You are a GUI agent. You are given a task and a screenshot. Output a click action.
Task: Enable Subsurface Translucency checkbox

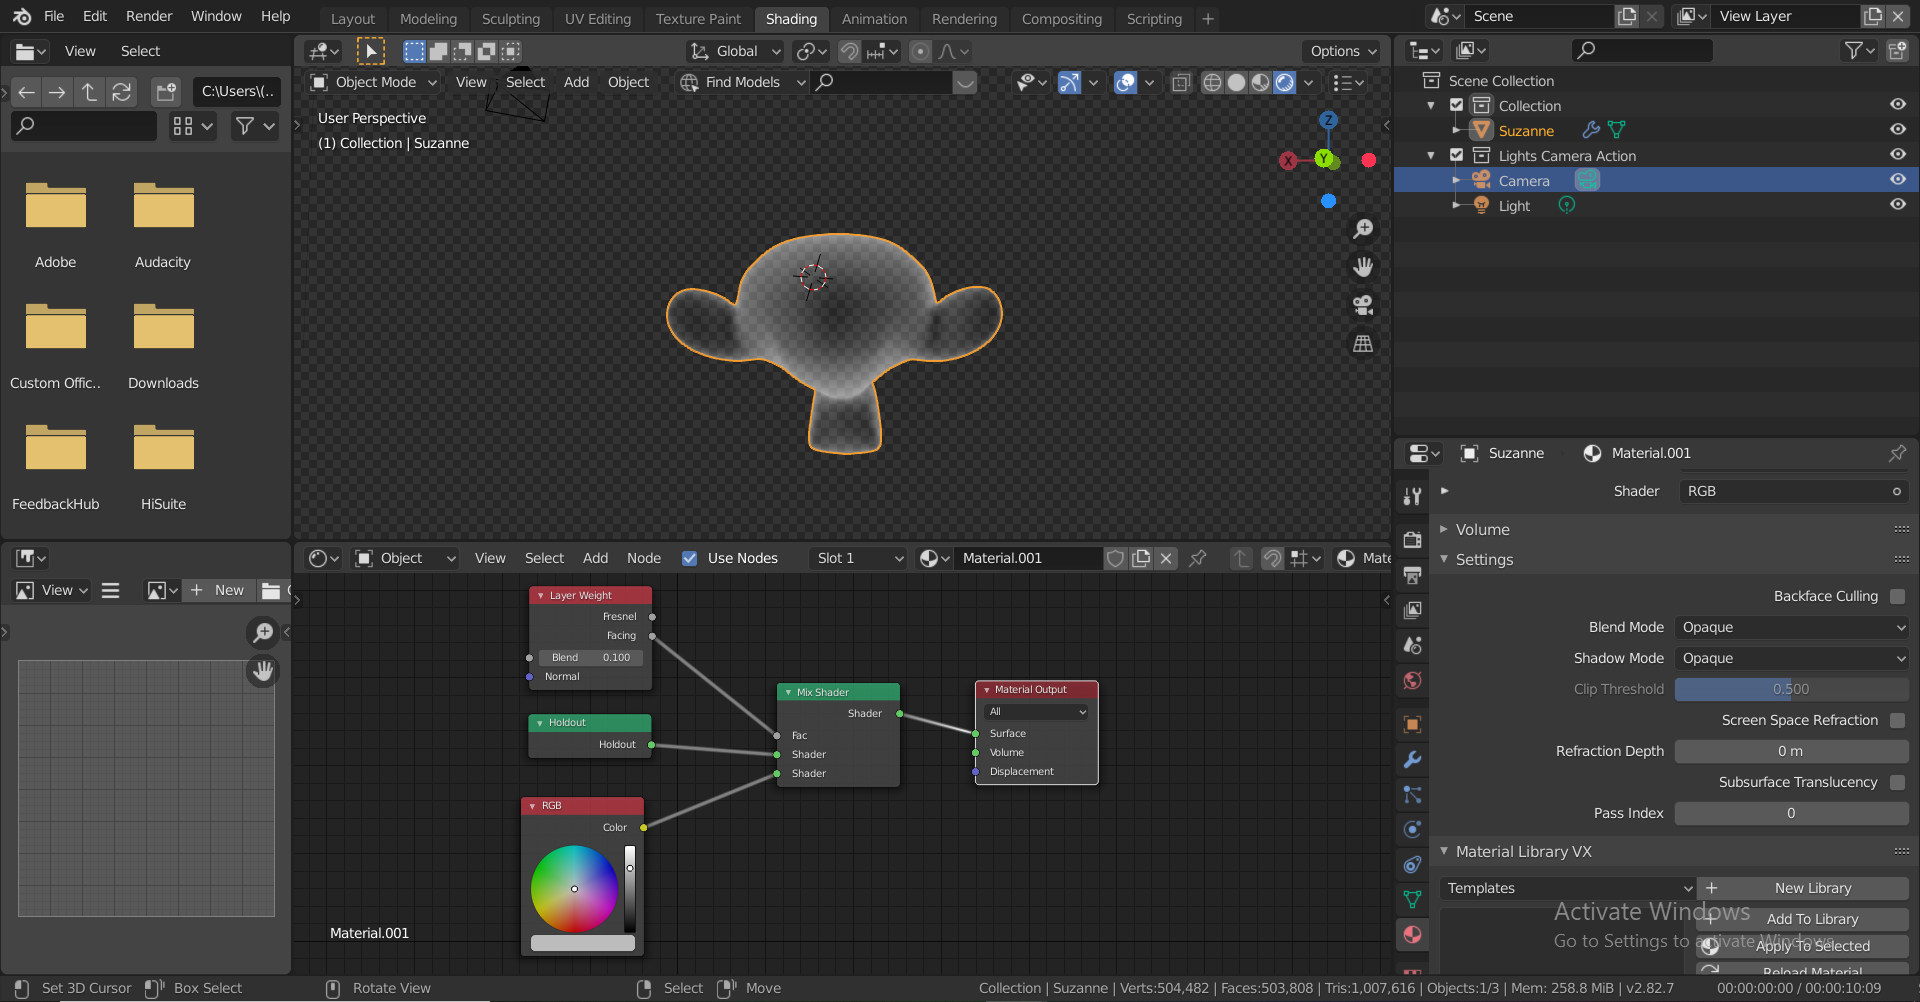tap(1897, 782)
